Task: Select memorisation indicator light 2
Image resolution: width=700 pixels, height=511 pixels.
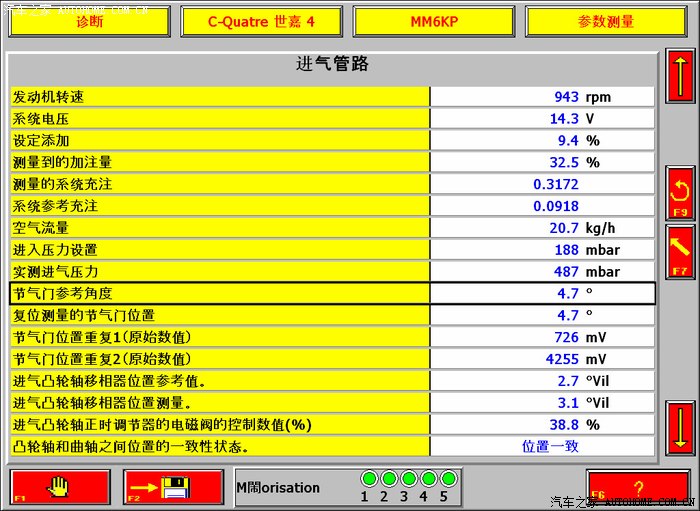Action: [x=388, y=479]
